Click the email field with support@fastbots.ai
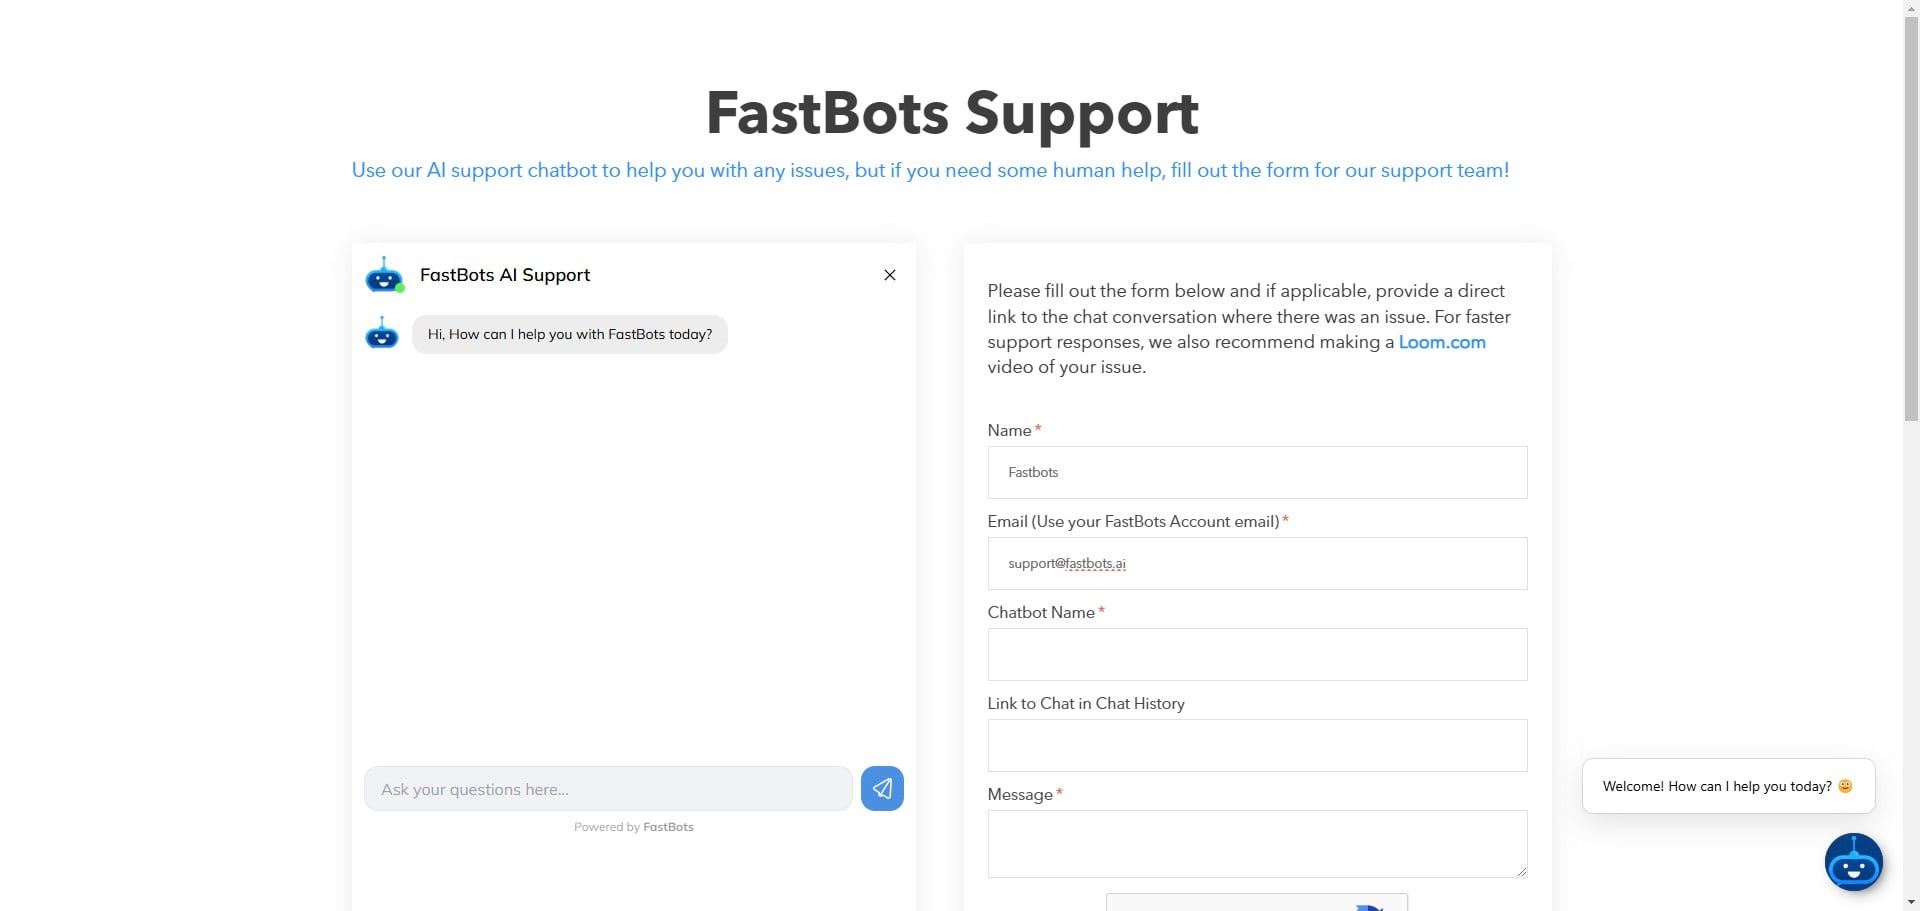 [1257, 563]
